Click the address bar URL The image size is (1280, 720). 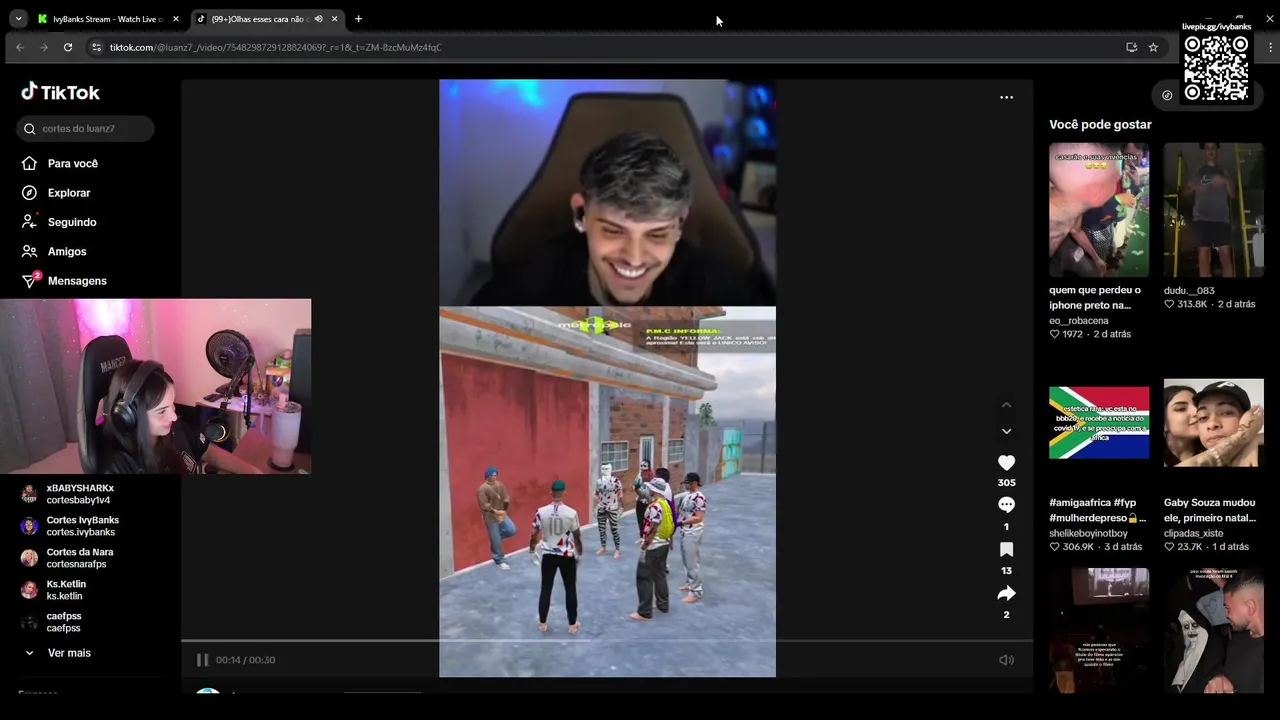coord(275,47)
